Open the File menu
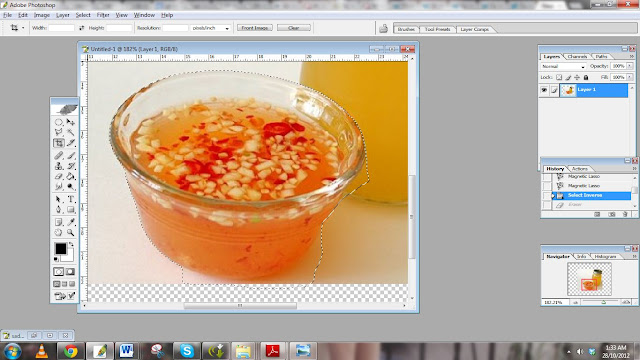This screenshot has height=360, width=640. tap(7, 15)
